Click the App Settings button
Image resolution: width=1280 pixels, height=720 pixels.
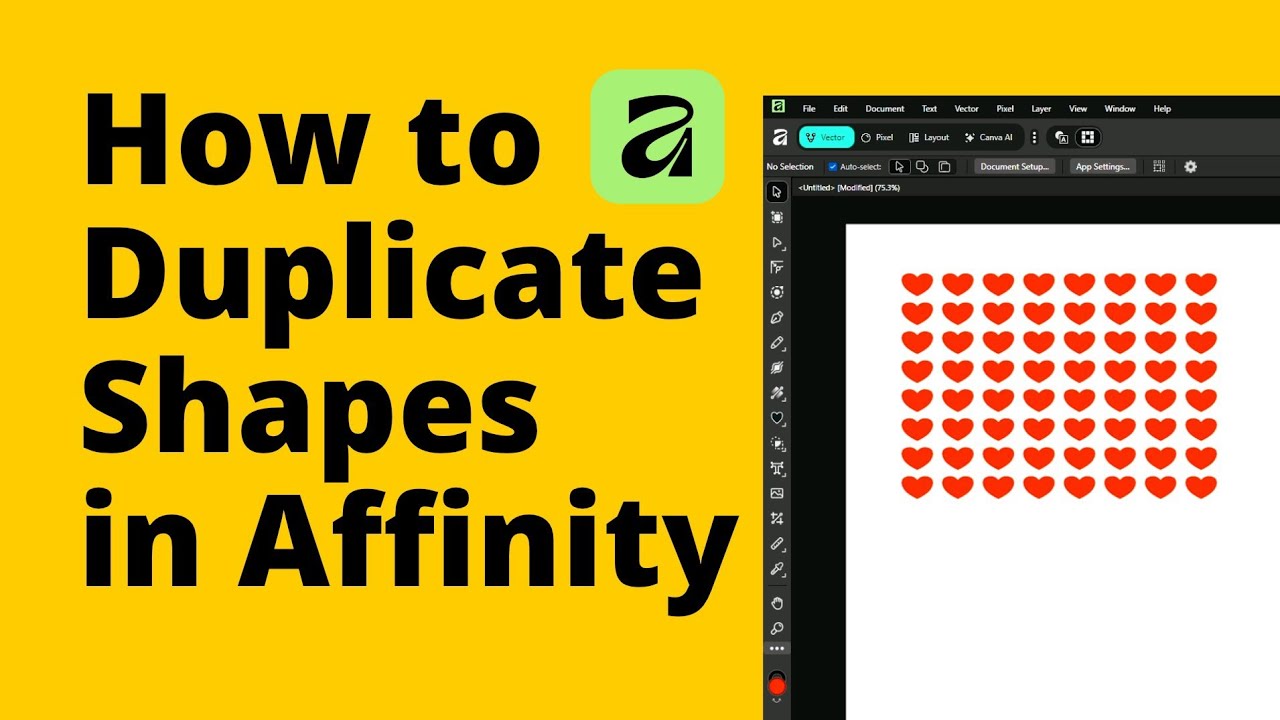(x=1103, y=167)
